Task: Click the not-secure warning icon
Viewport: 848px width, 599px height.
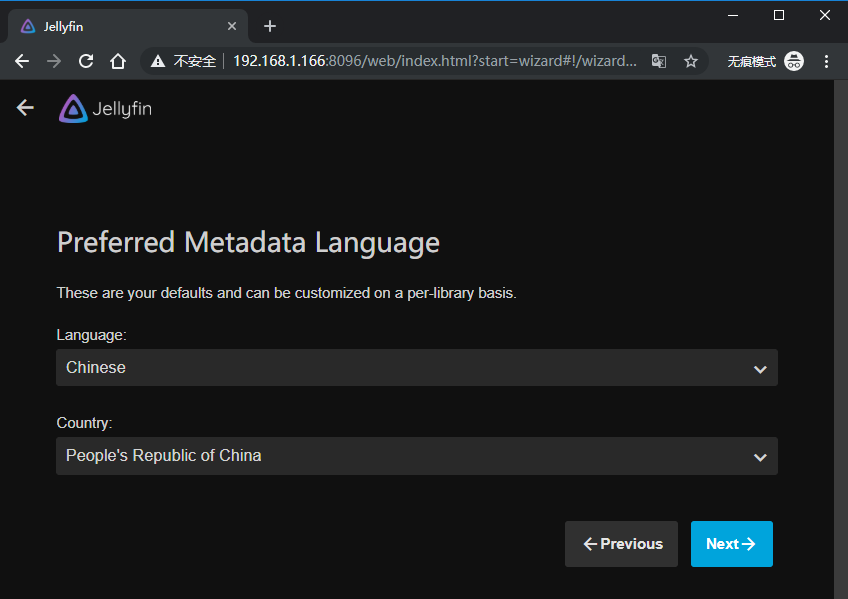Action: coord(158,61)
